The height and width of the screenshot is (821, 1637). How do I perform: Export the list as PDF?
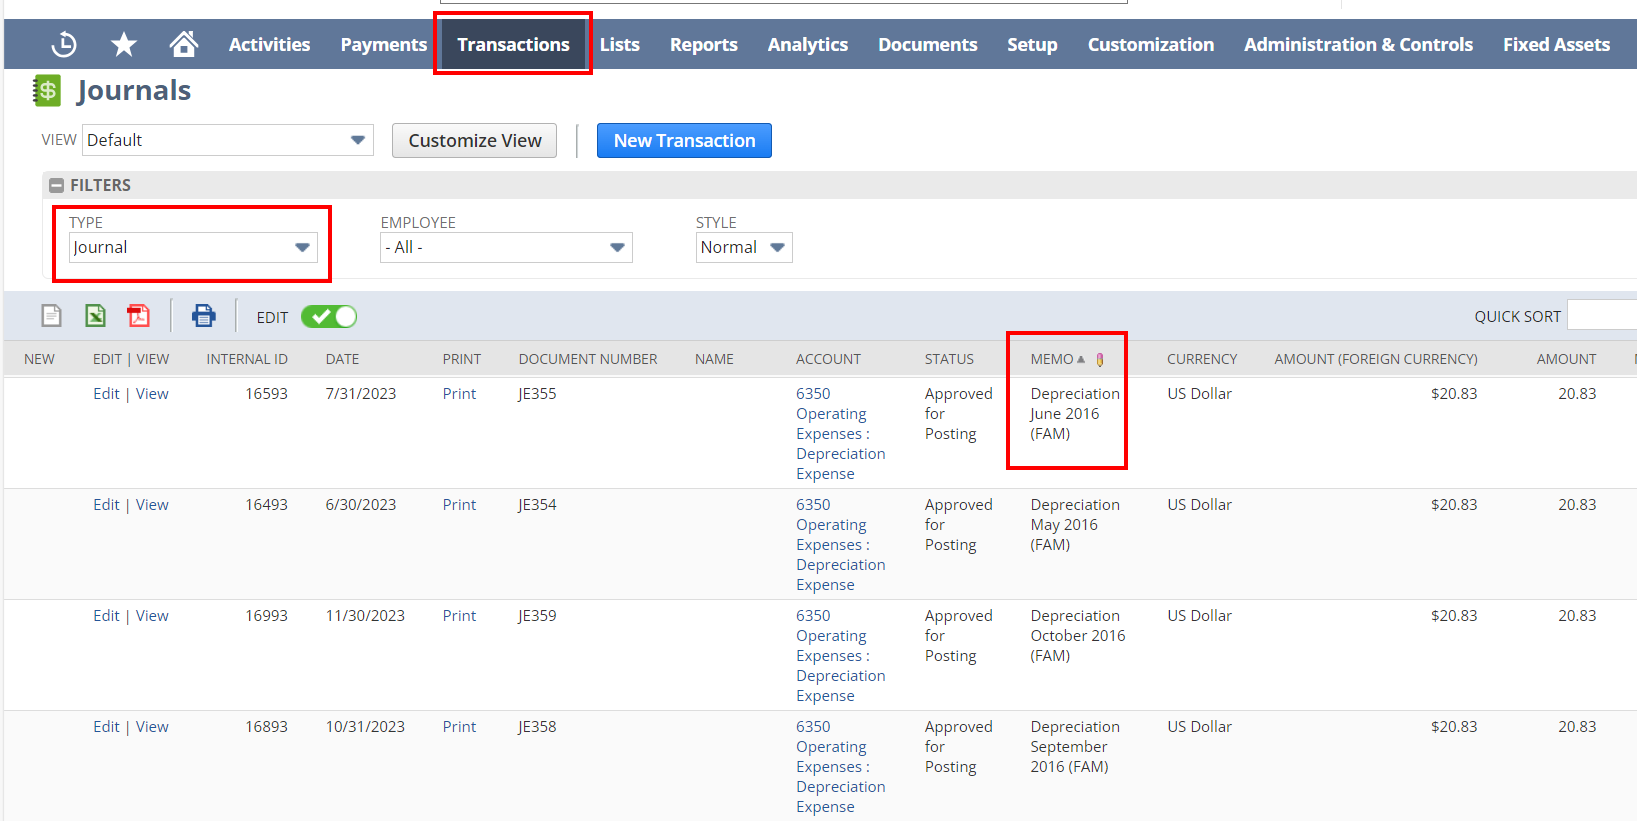(x=138, y=316)
